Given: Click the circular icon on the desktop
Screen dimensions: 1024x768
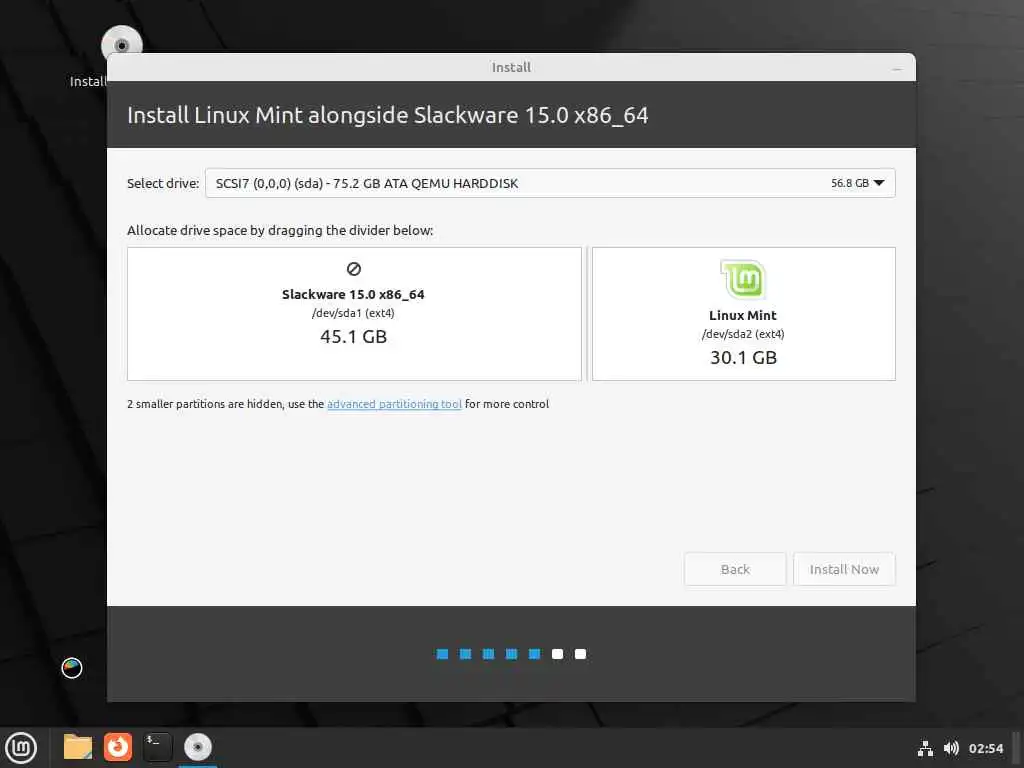Looking at the screenshot, I should coord(72,667).
